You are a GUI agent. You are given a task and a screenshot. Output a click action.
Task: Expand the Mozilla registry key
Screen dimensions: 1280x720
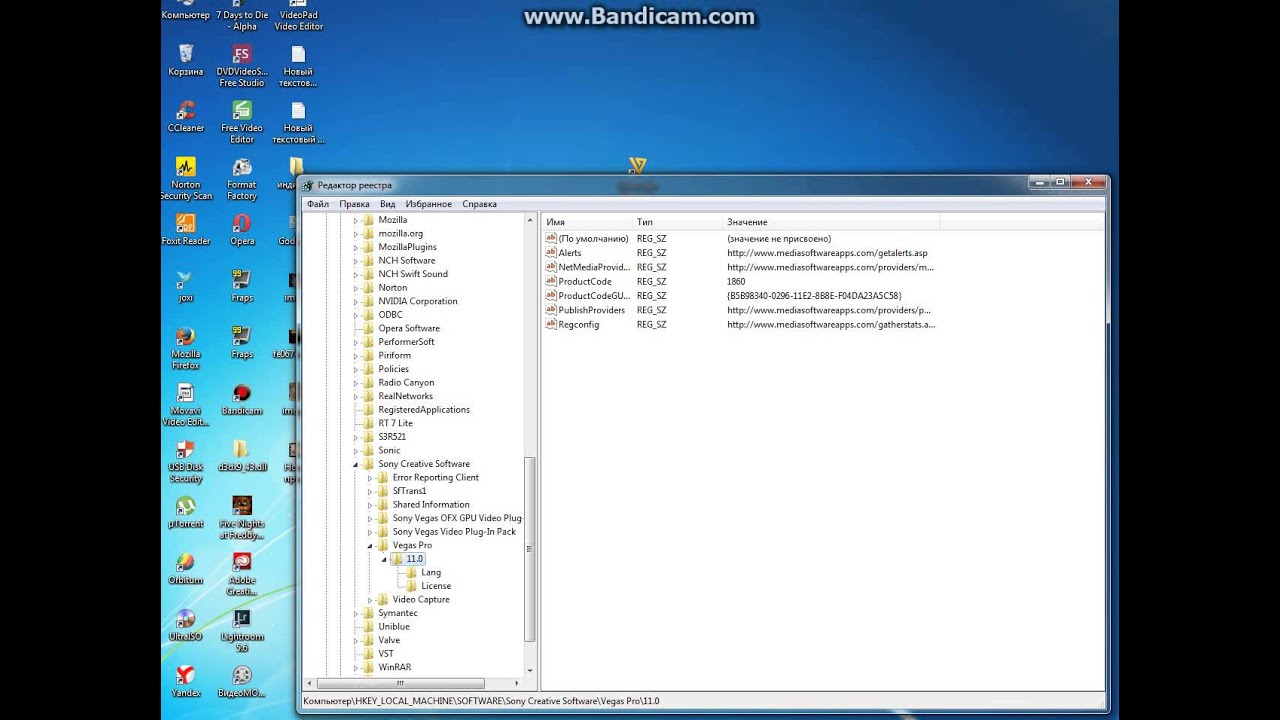coord(355,220)
